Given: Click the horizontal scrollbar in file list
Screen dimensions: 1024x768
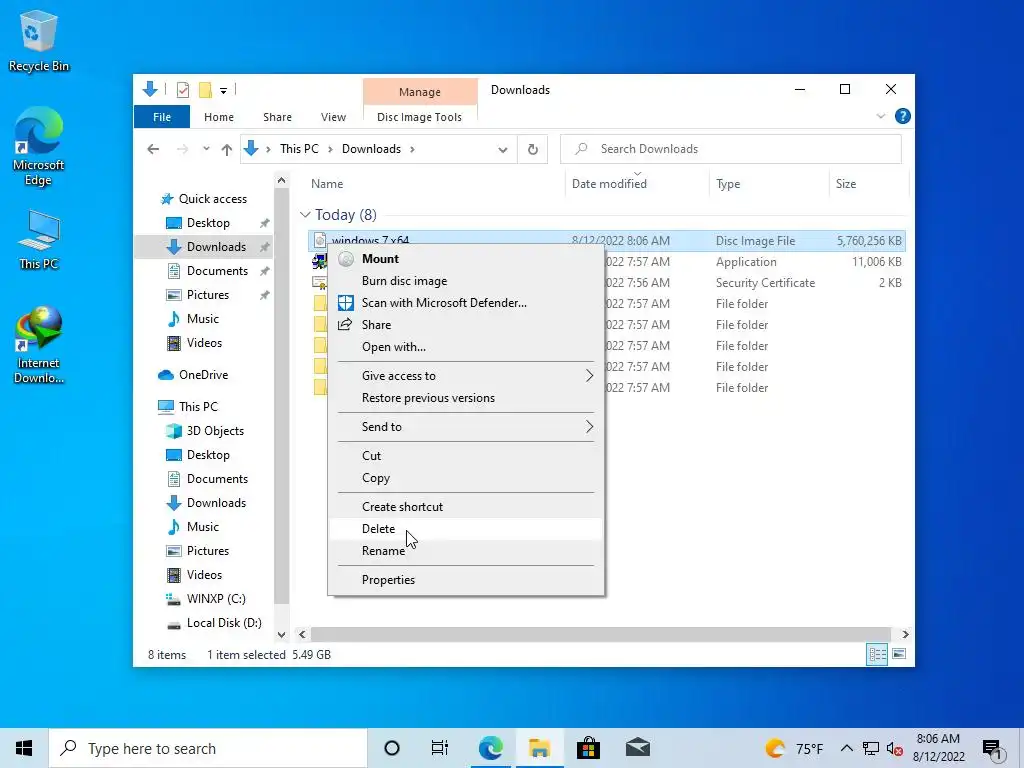Looking at the screenshot, I should 601,634.
